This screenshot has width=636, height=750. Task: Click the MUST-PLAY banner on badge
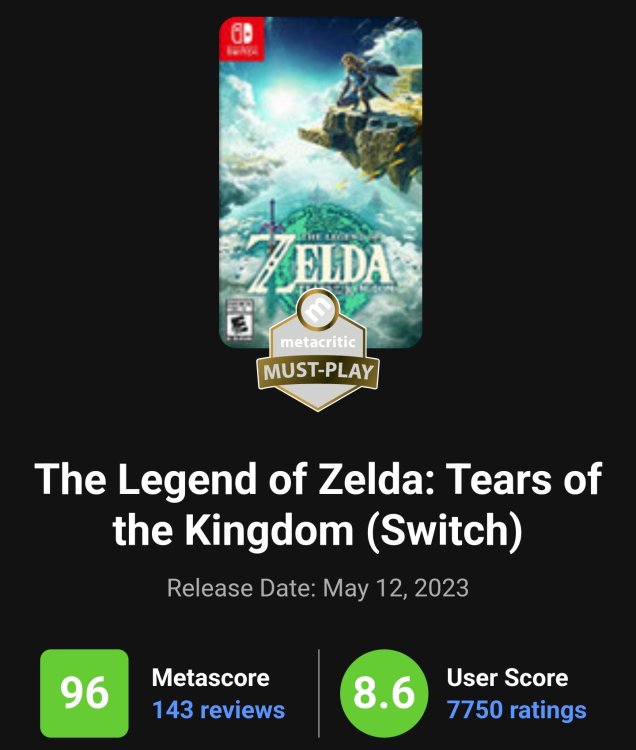click(318, 372)
